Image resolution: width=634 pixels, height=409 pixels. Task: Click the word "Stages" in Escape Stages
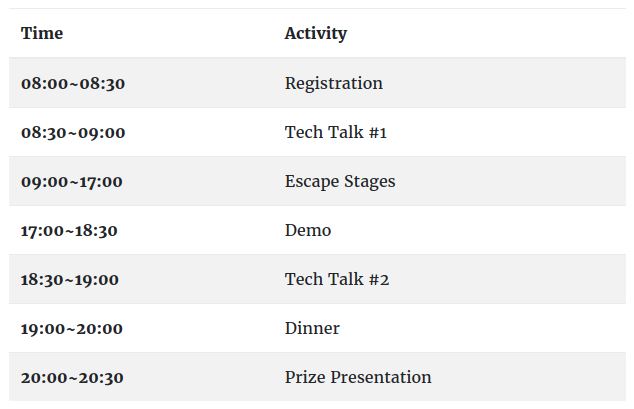[369, 181]
